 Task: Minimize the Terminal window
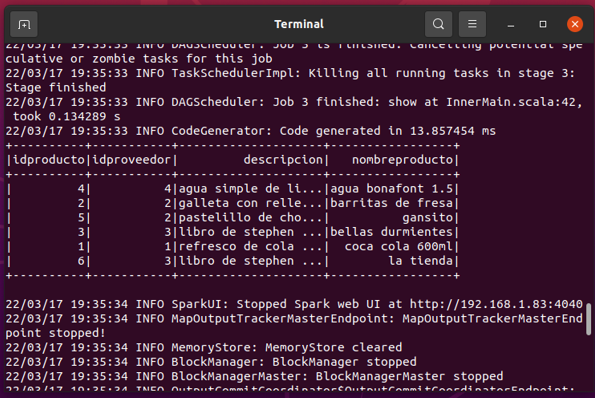pyautogui.click(x=510, y=24)
